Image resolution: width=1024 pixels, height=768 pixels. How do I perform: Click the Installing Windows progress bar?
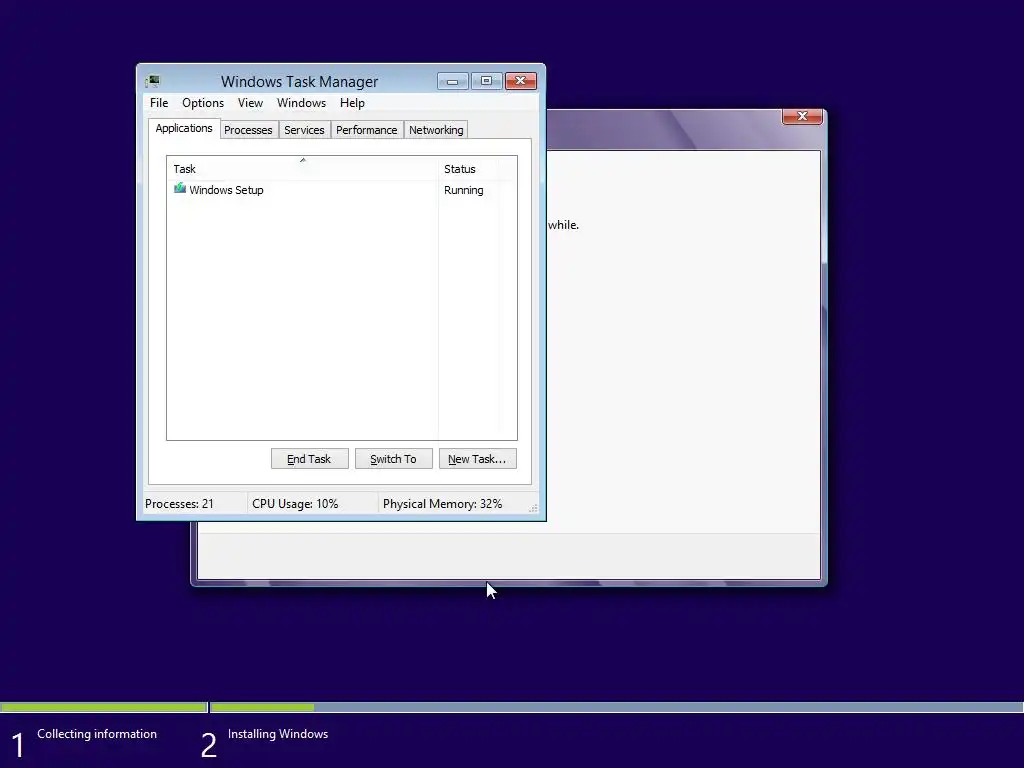[x=616, y=707]
